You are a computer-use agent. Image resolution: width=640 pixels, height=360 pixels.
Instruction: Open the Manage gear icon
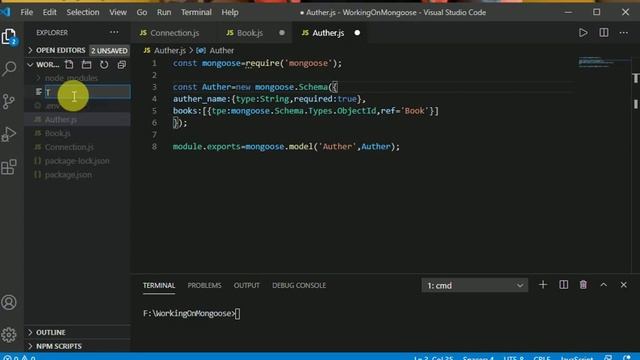pos(9,335)
